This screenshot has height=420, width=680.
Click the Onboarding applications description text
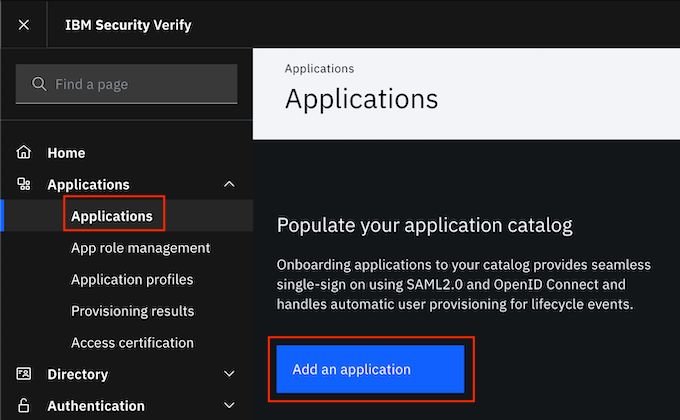click(464, 284)
